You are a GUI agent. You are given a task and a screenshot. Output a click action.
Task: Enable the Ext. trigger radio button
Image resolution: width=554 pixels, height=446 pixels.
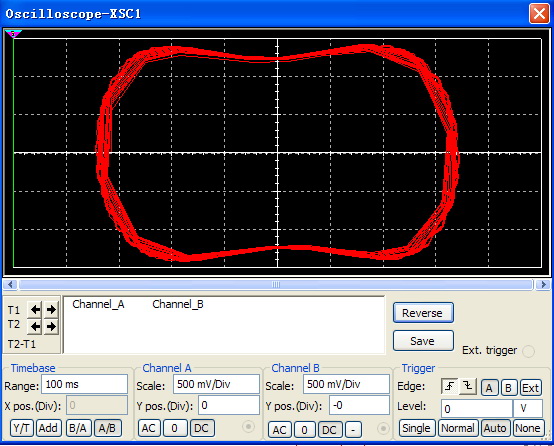pos(529,351)
